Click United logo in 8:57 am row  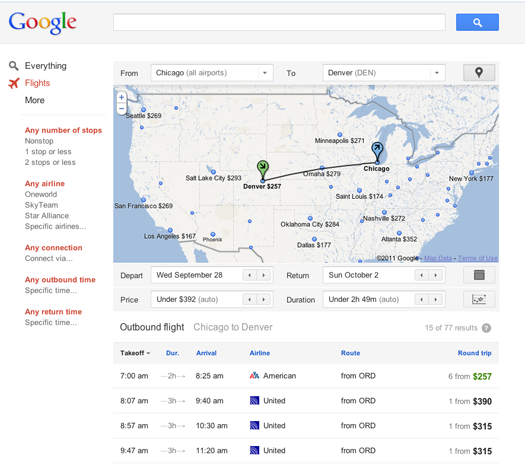pyautogui.click(x=254, y=425)
